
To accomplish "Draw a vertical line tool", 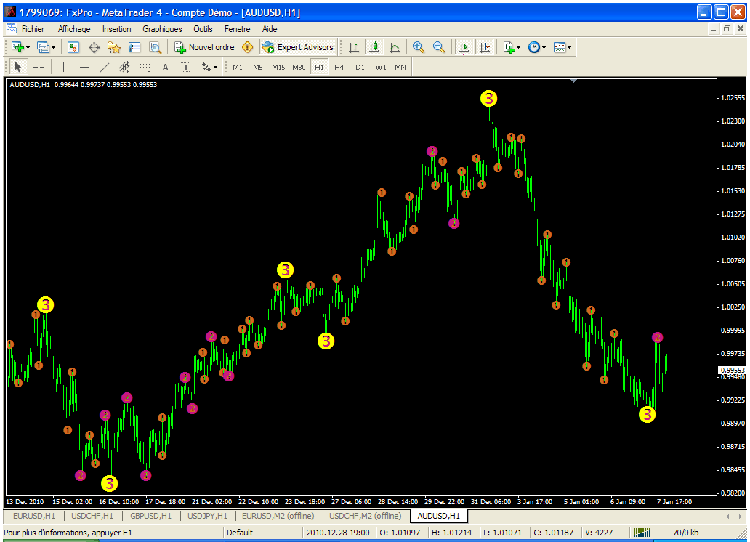I will [x=63, y=67].
